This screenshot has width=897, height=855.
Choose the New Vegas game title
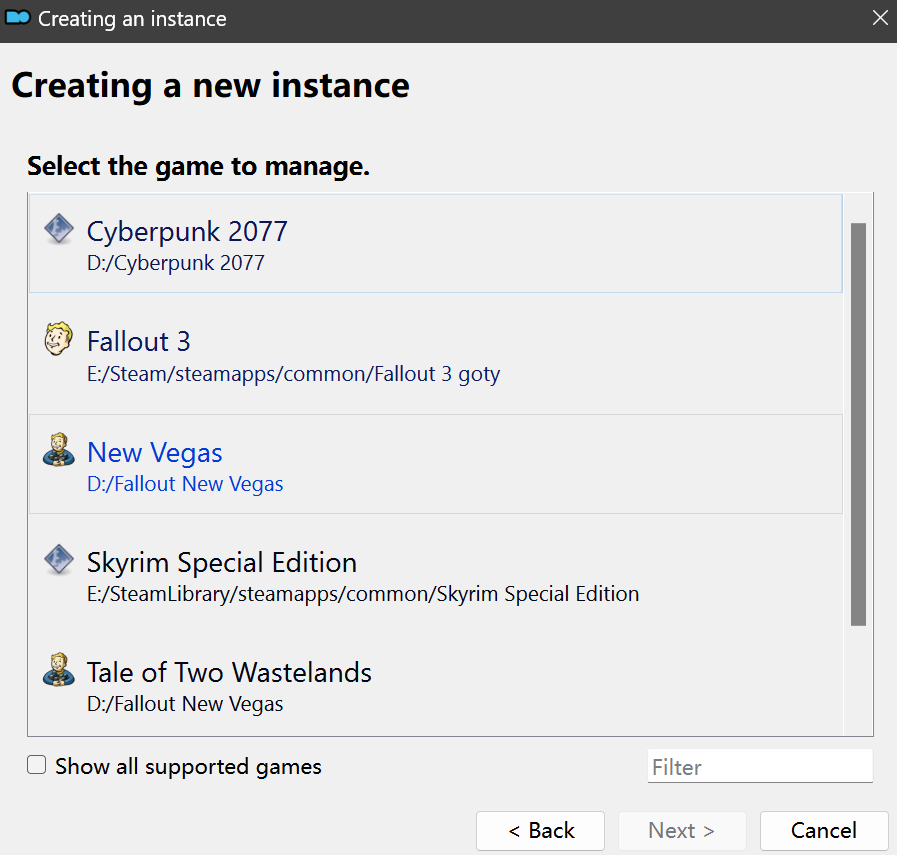154,452
